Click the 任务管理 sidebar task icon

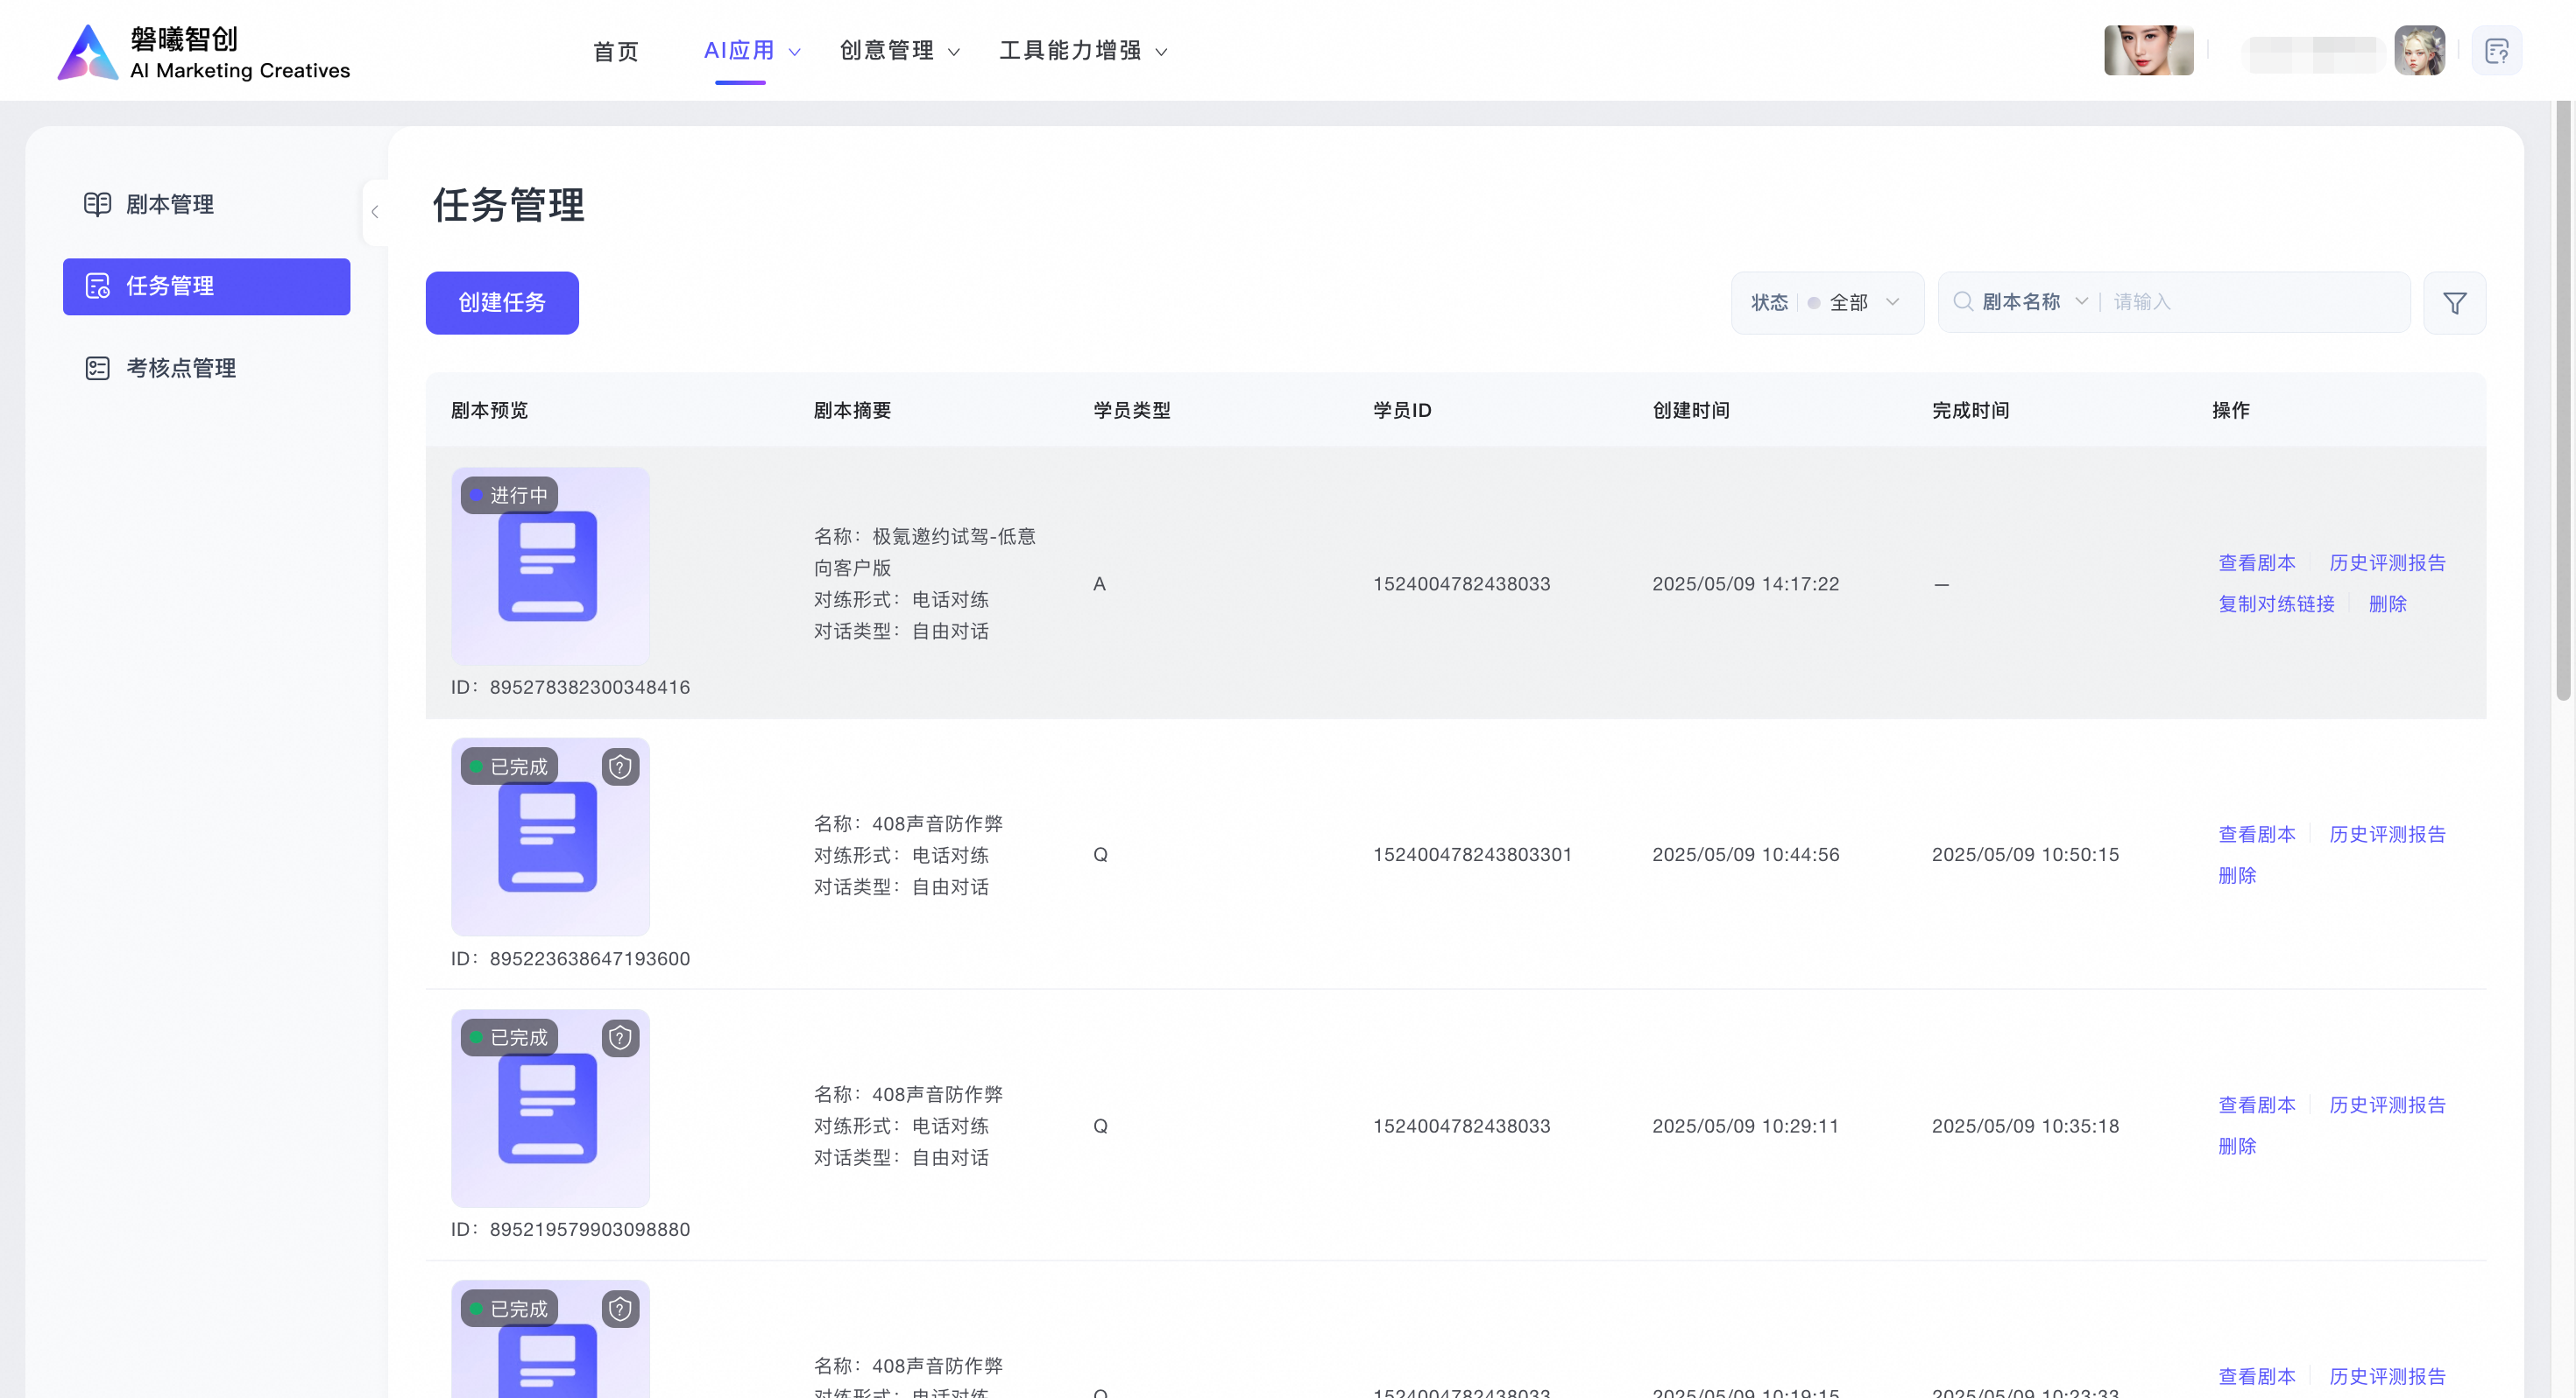[x=97, y=286]
